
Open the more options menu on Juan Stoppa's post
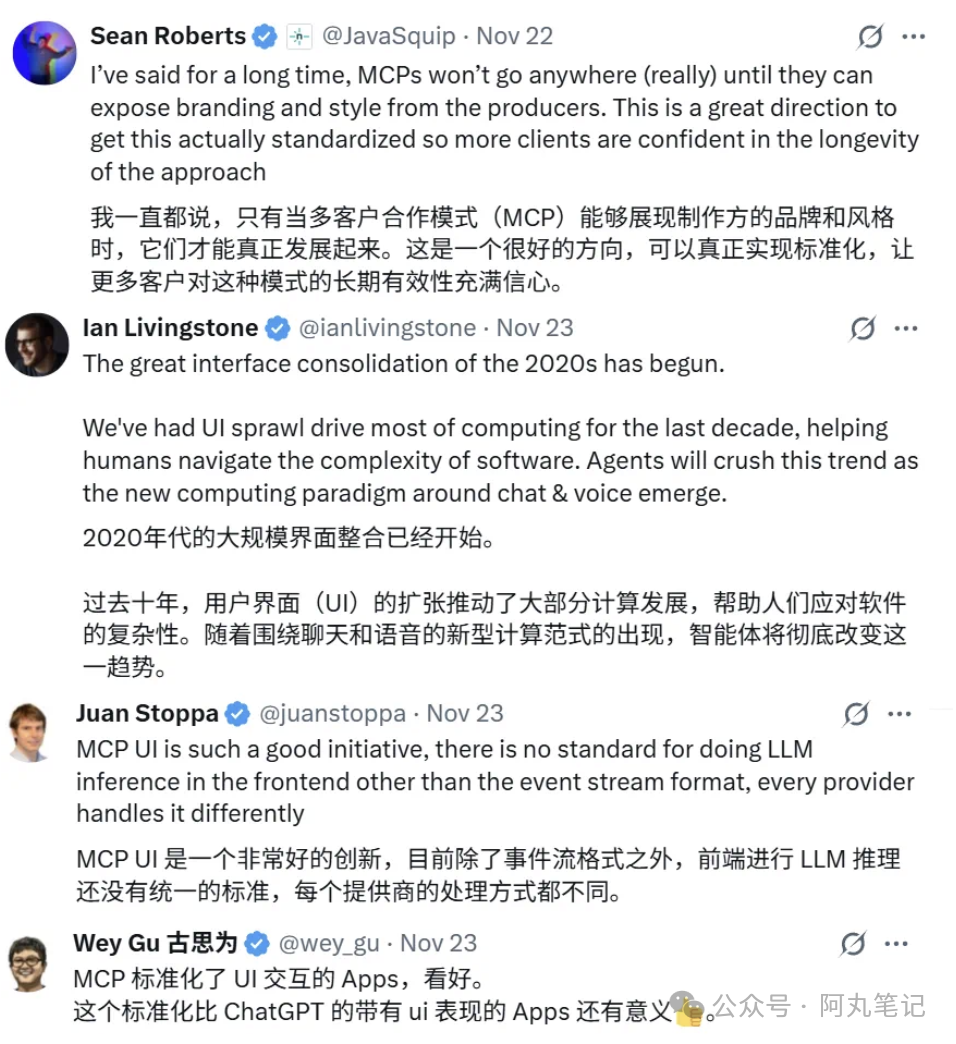pos(901,713)
